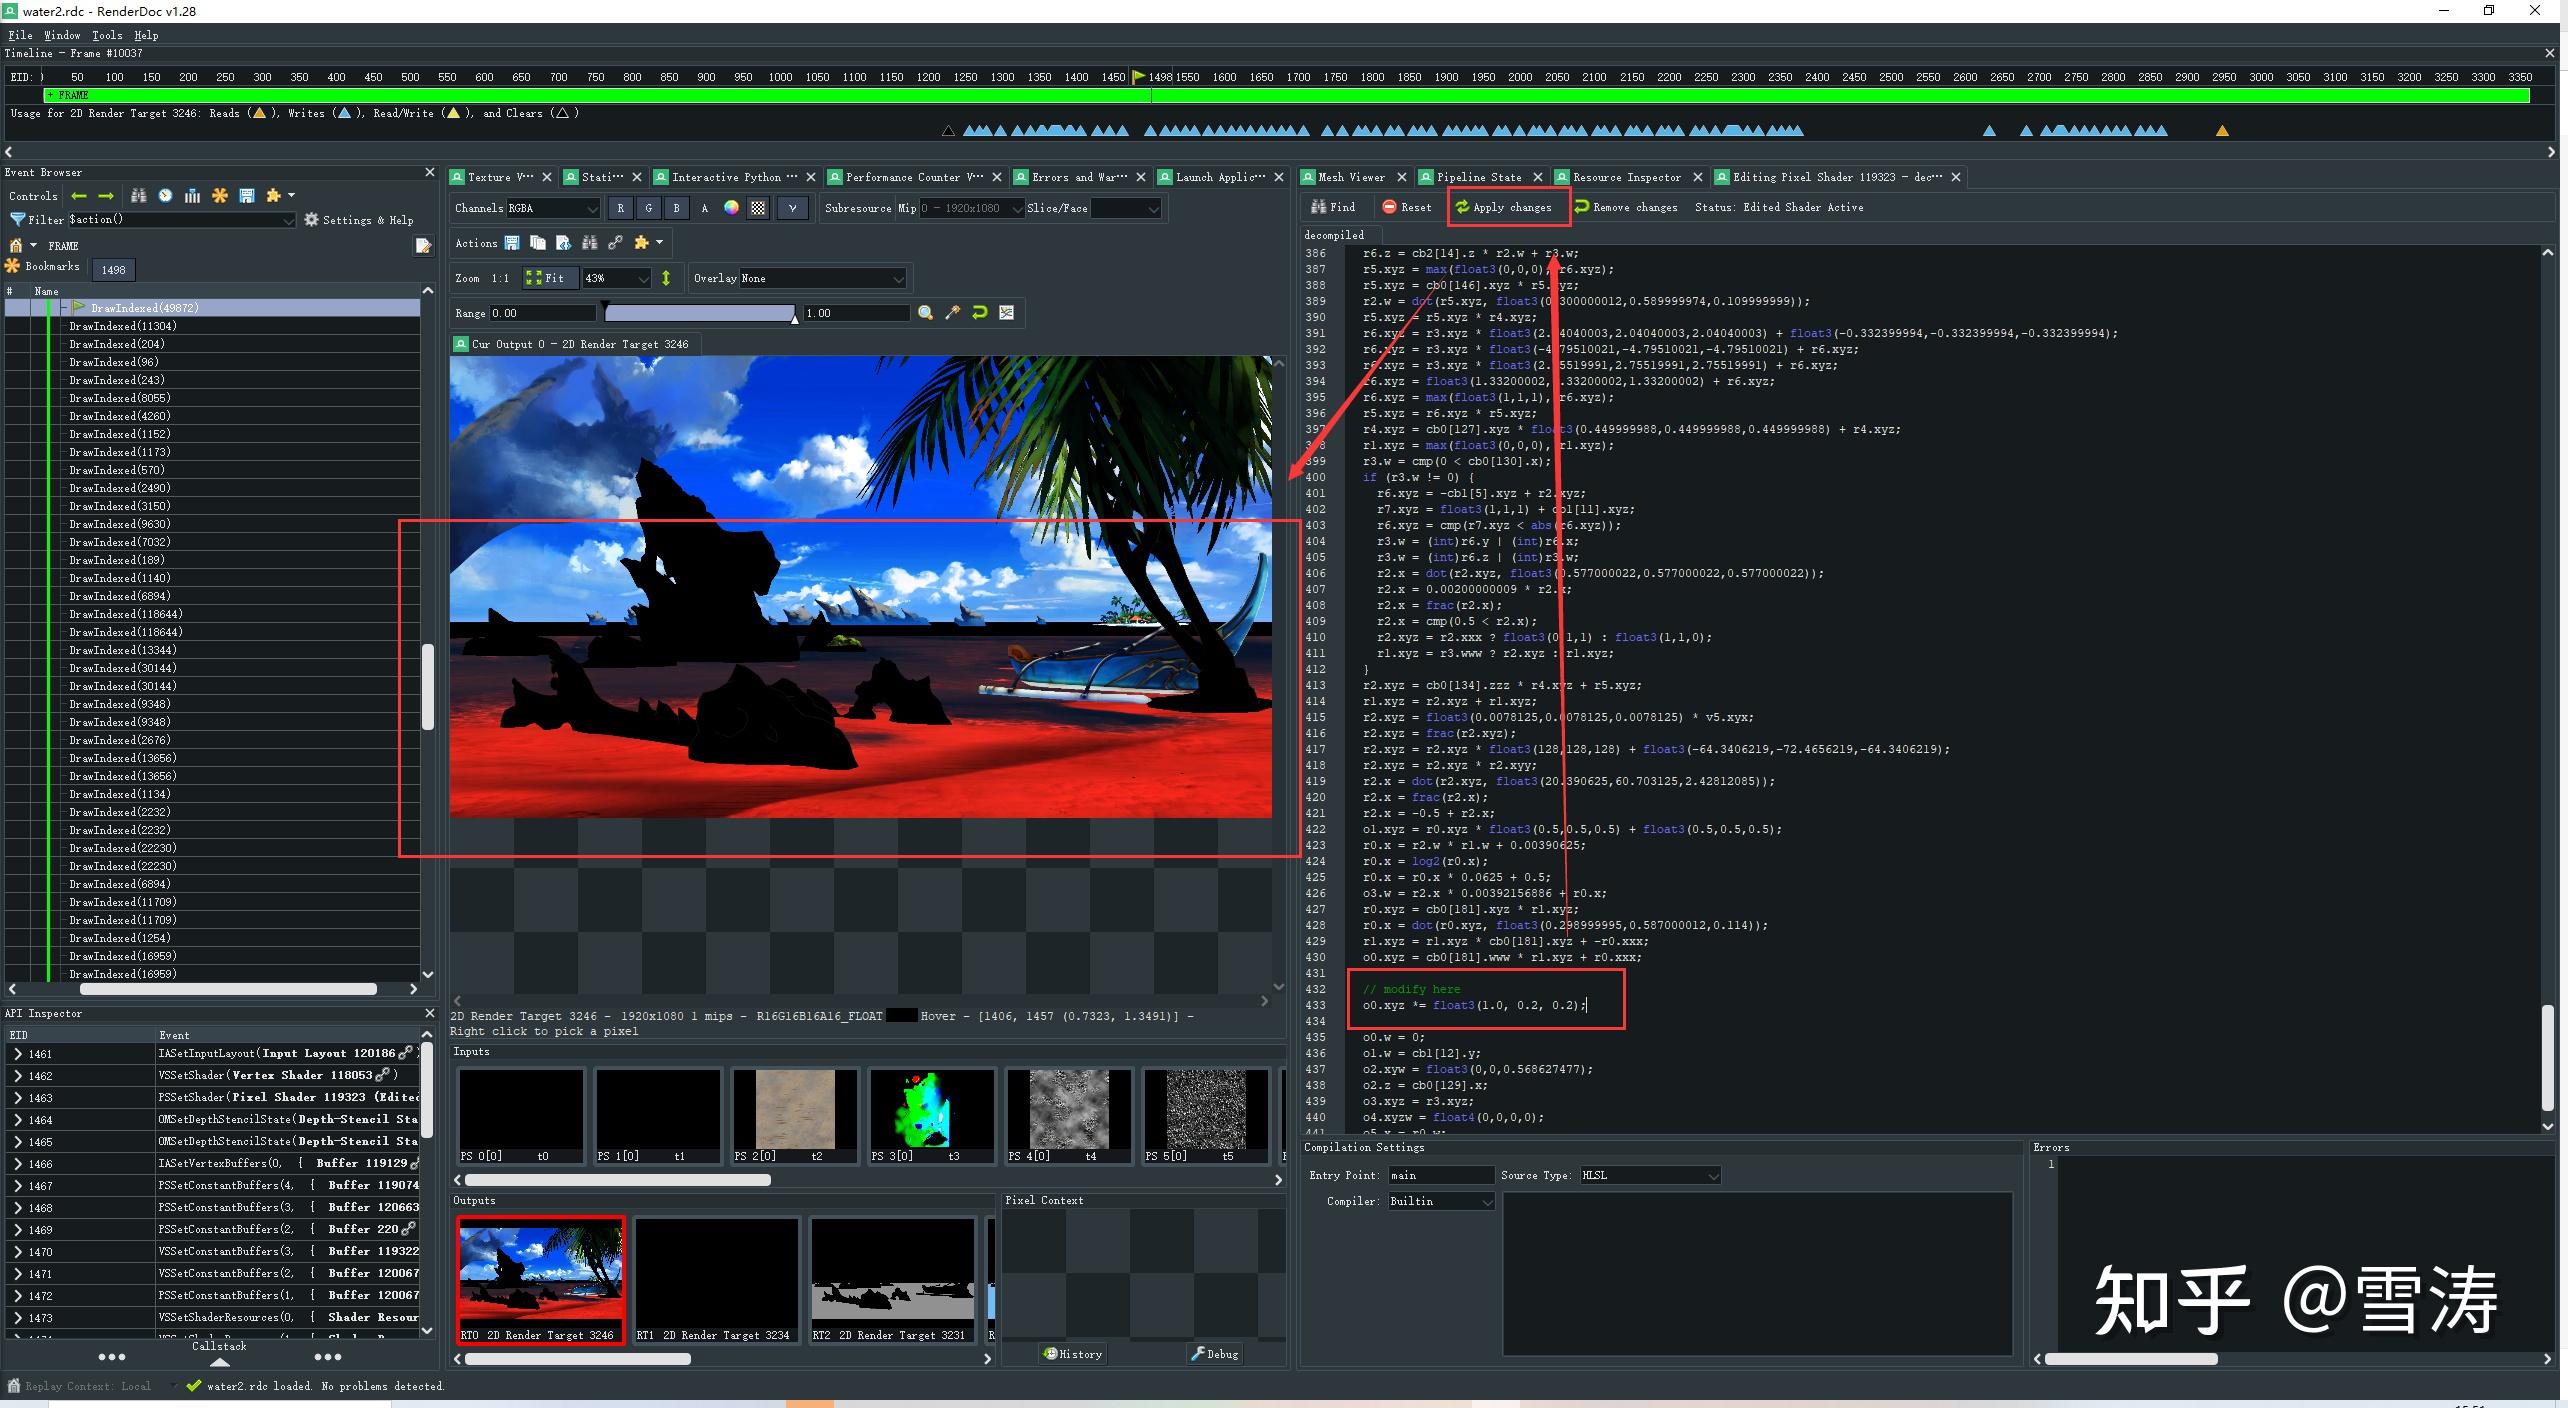
Task: Pick auto-fit range wand icon
Action: pyautogui.click(x=953, y=313)
